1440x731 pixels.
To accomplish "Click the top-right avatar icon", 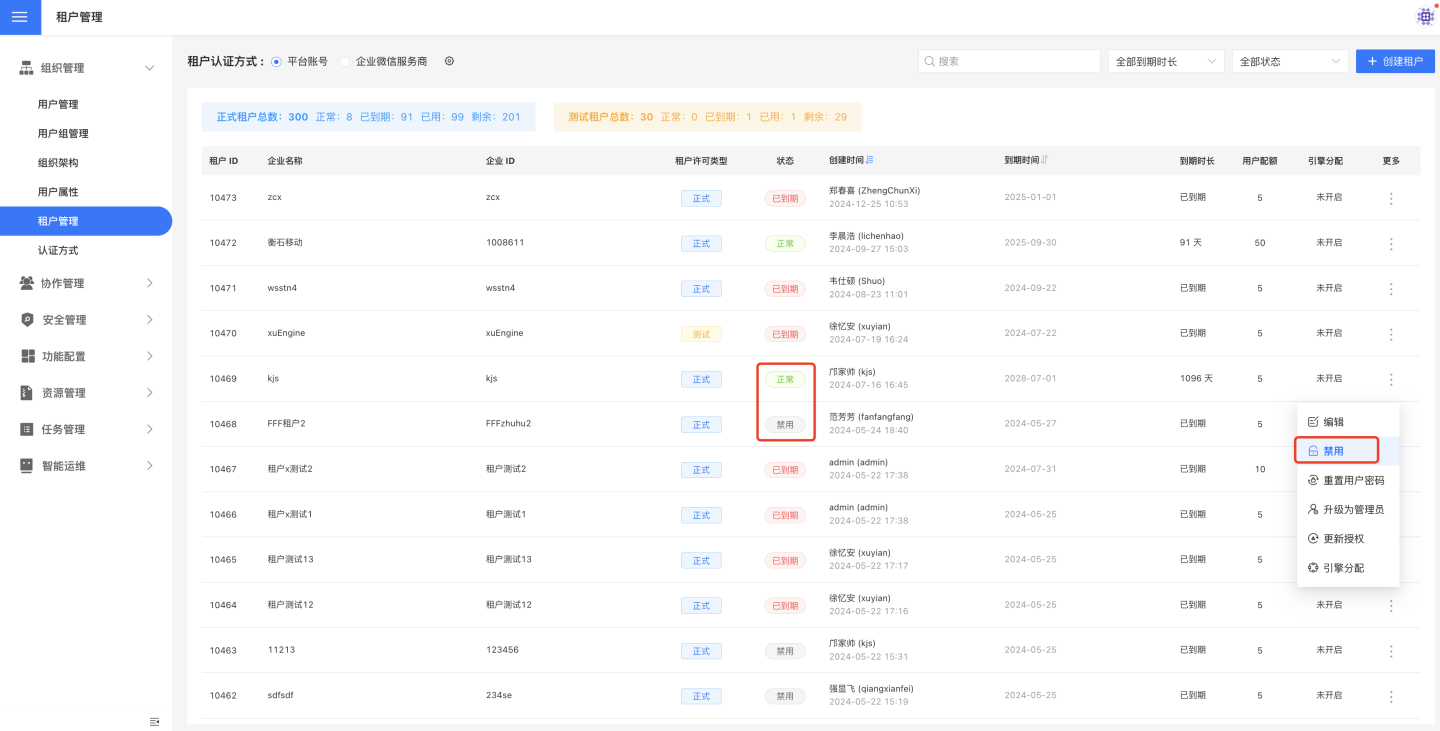I will pos(1425,17).
